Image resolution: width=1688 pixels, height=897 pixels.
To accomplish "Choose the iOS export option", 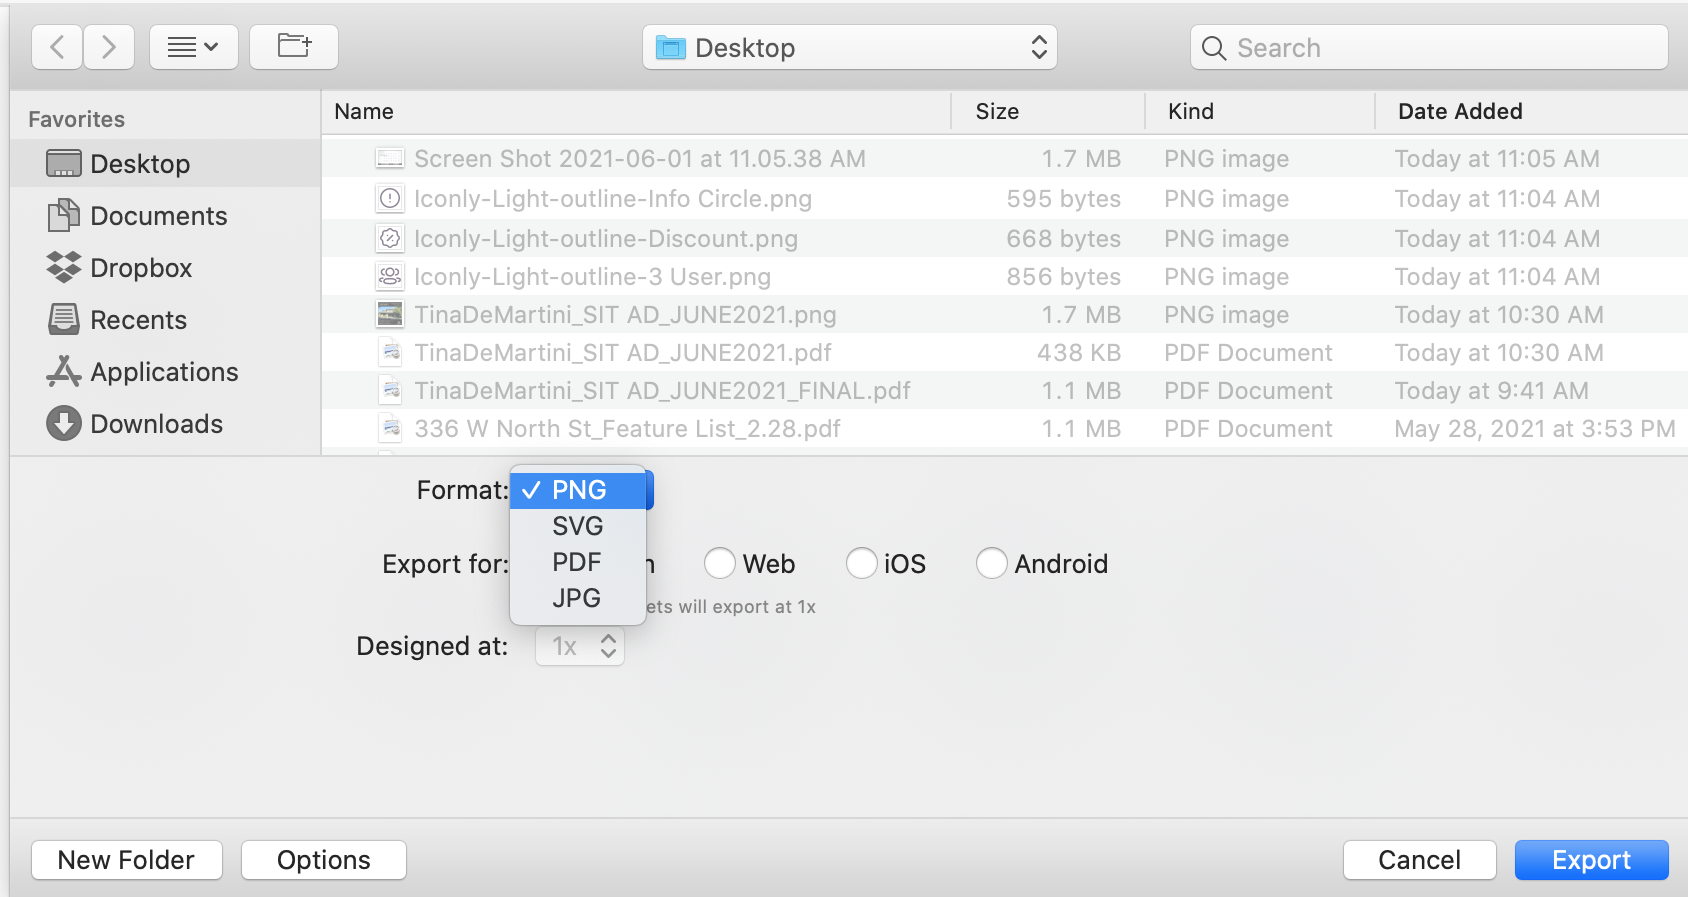I will tap(861, 564).
